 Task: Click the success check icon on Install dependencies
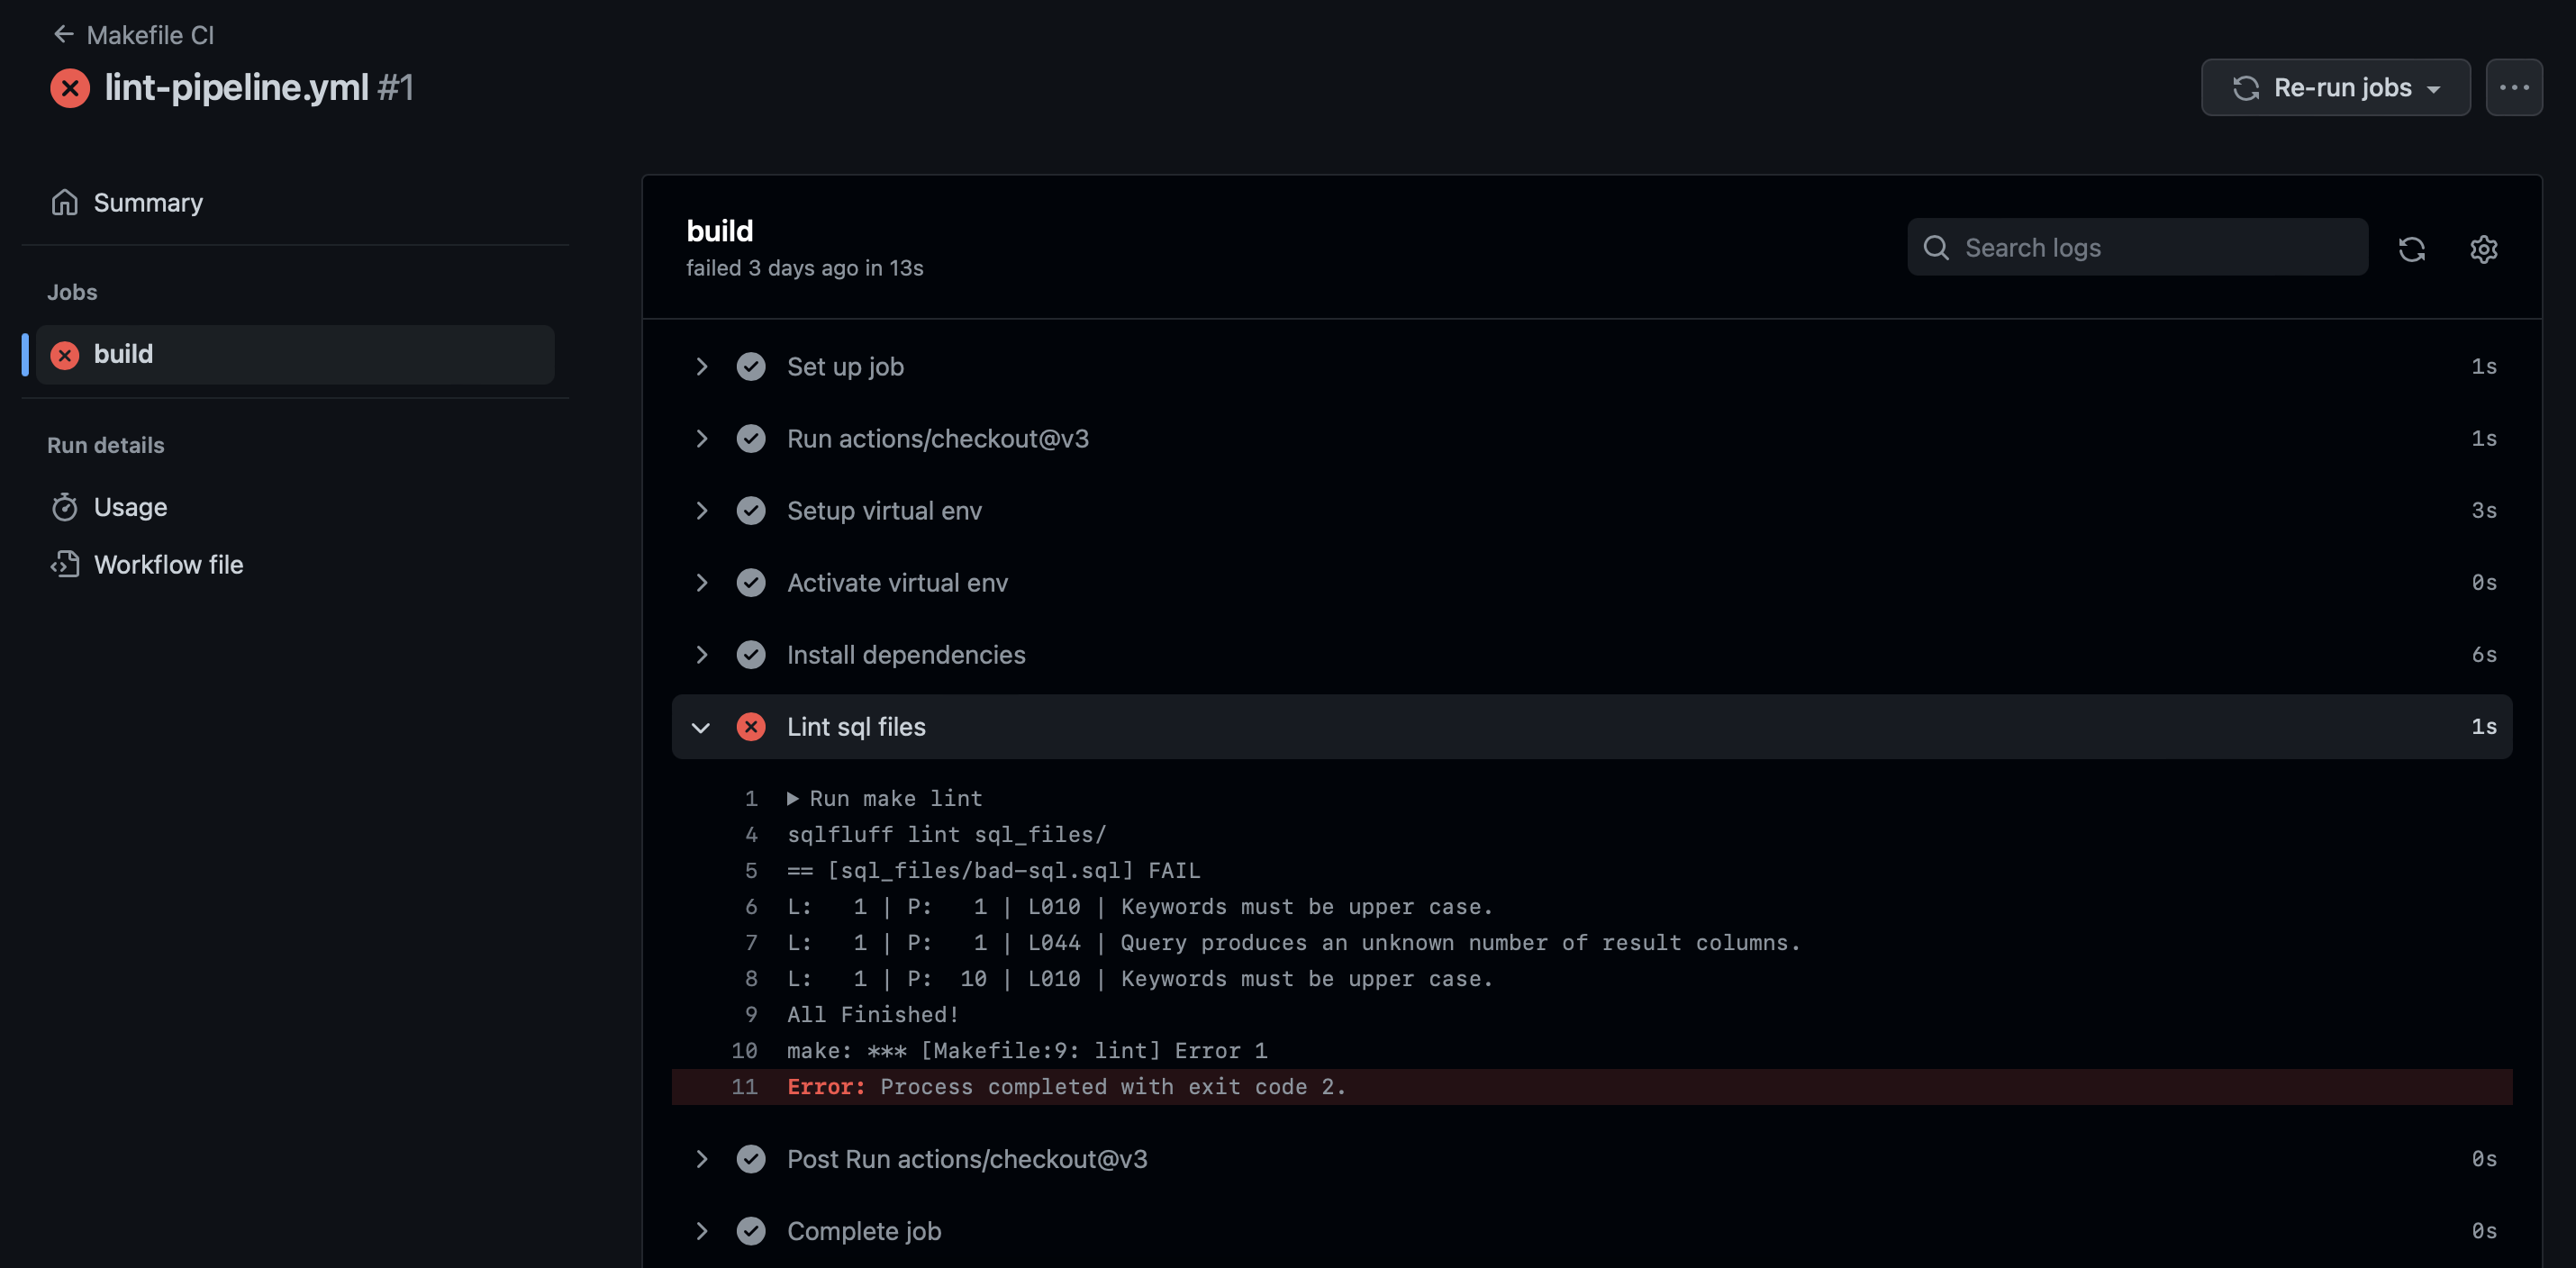[751, 655]
